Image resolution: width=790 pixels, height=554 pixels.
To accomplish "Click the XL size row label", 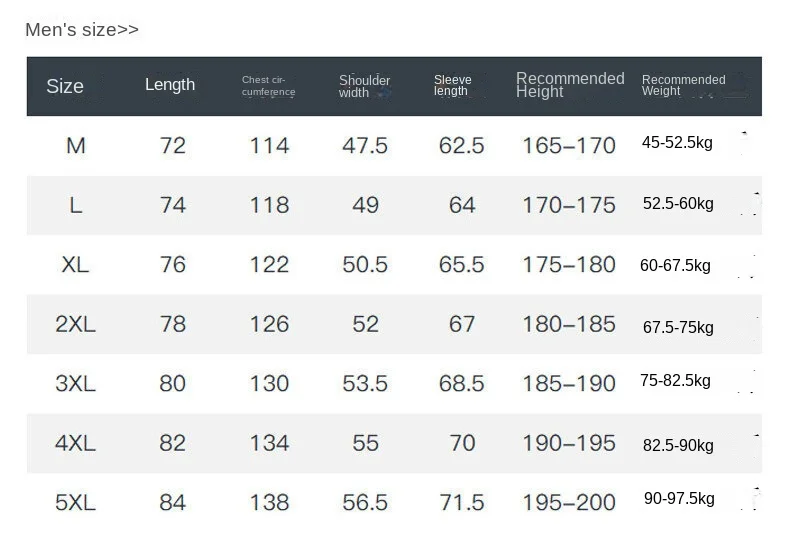I will click(x=76, y=265).
